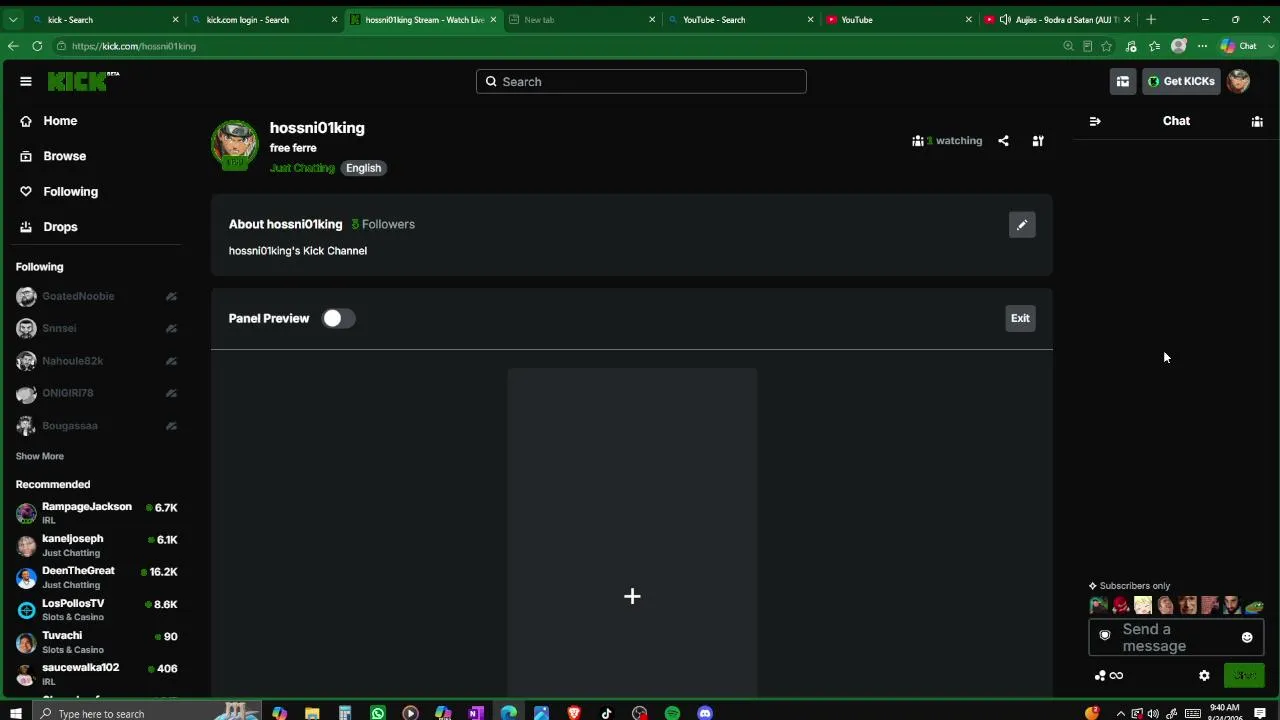
Task: Open Tuvachi recommended channel
Action: (97, 642)
